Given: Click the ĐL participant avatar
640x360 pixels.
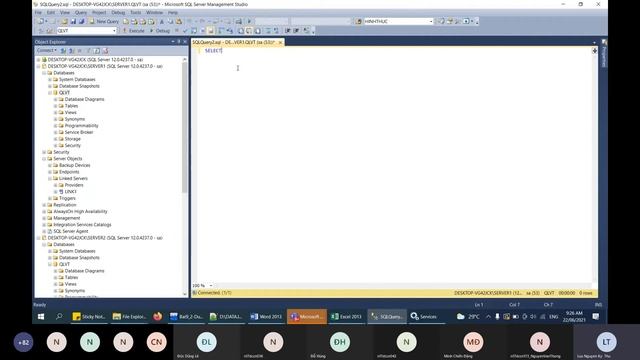Looking at the screenshot, I should coord(207,342).
